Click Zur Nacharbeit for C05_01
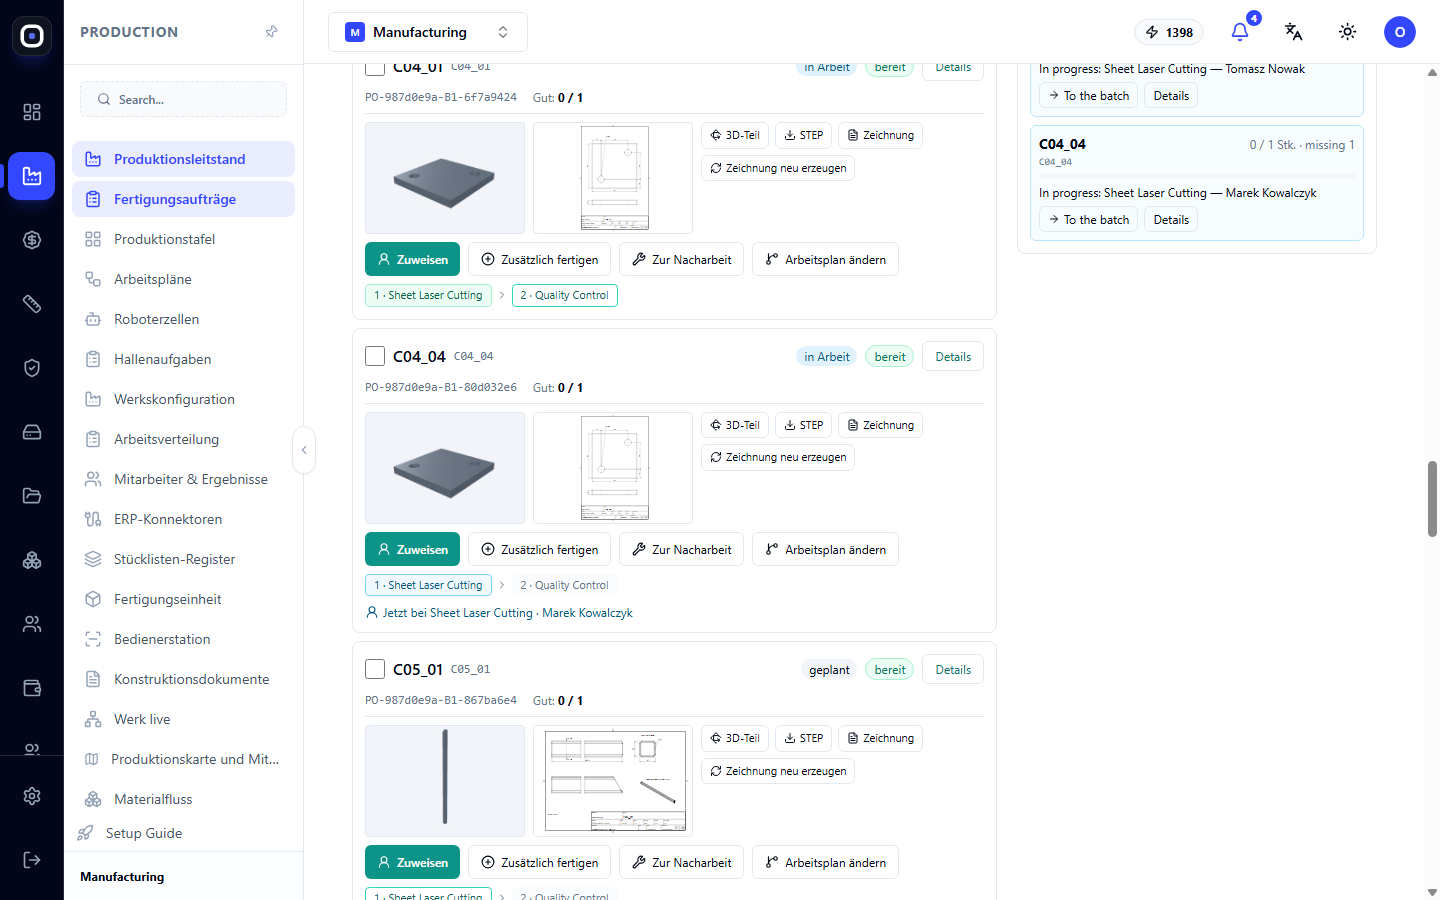The width and height of the screenshot is (1440, 900). click(681, 862)
